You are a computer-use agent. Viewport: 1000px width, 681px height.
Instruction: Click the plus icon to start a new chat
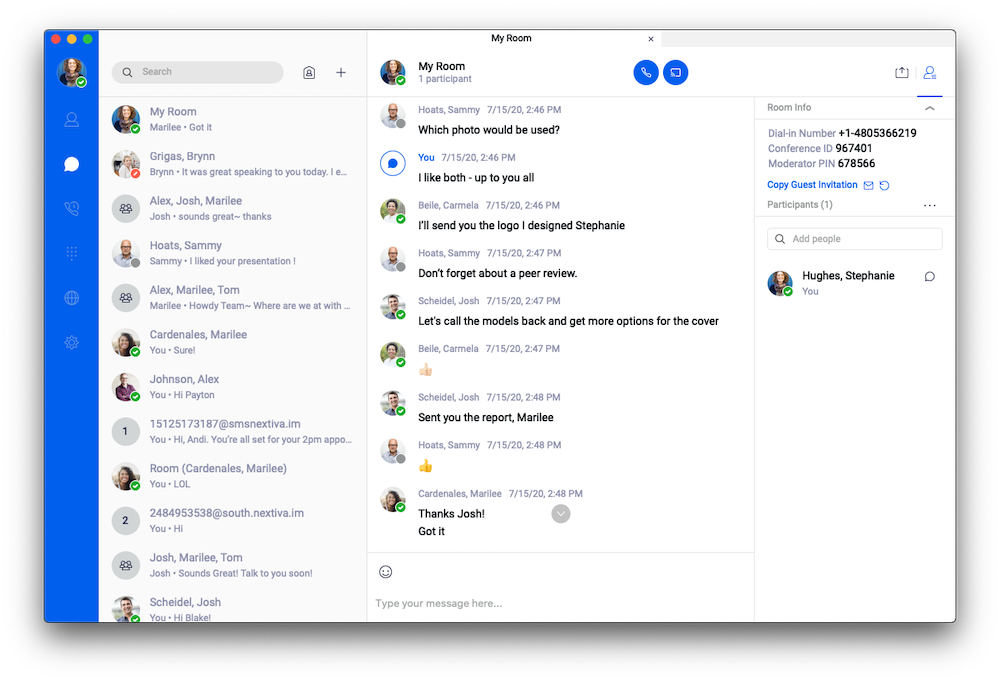click(x=341, y=72)
